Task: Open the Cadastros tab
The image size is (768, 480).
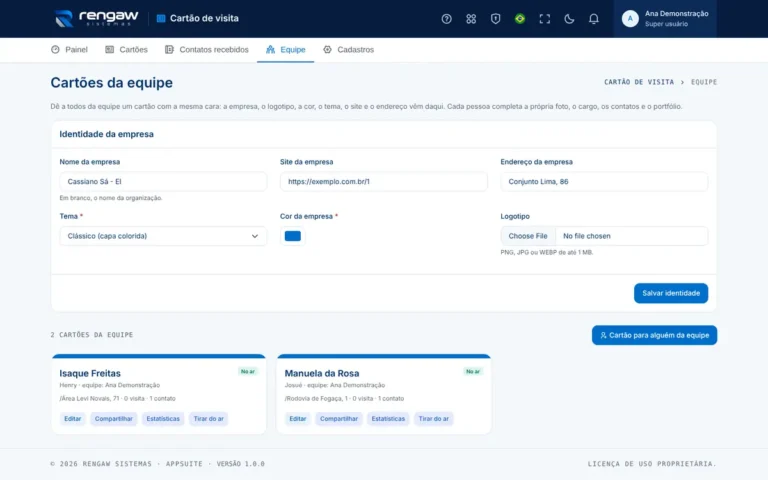Action: click(348, 49)
